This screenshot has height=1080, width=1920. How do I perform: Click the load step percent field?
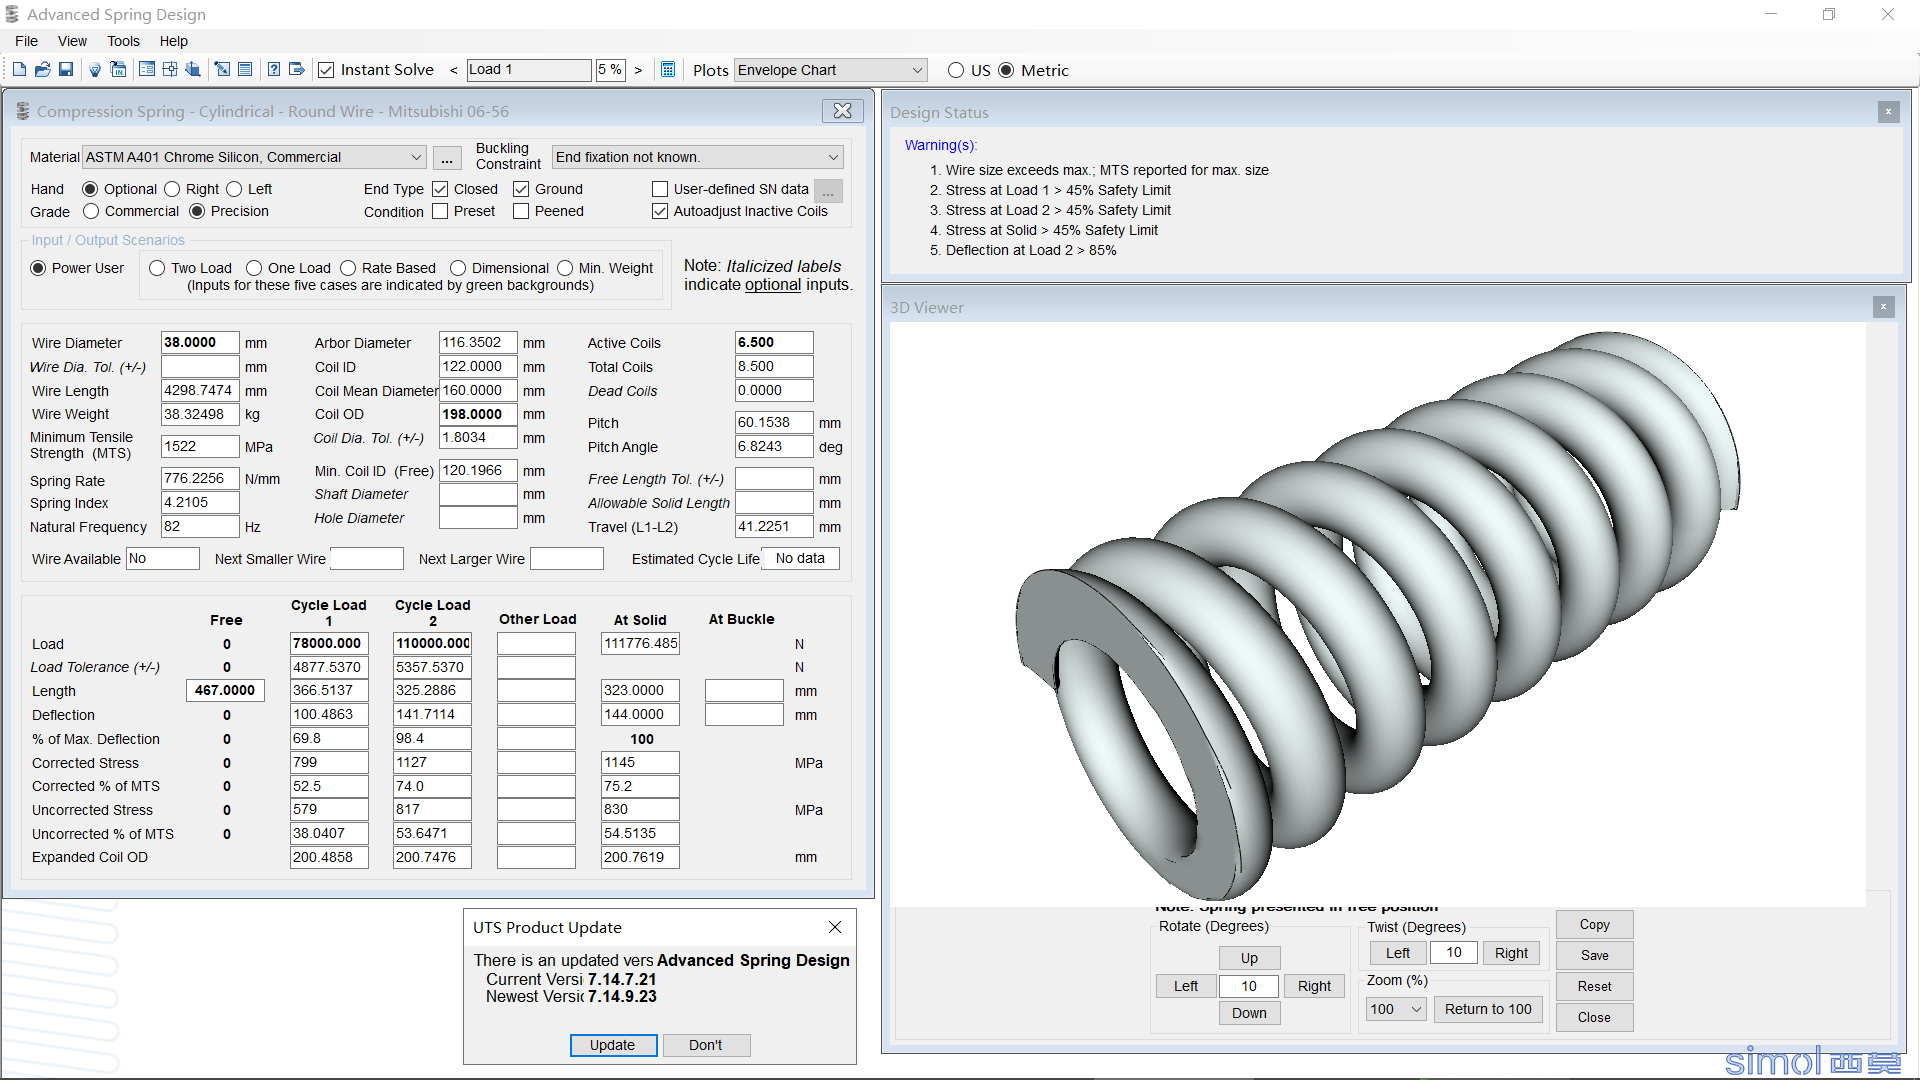pos(610,70)
